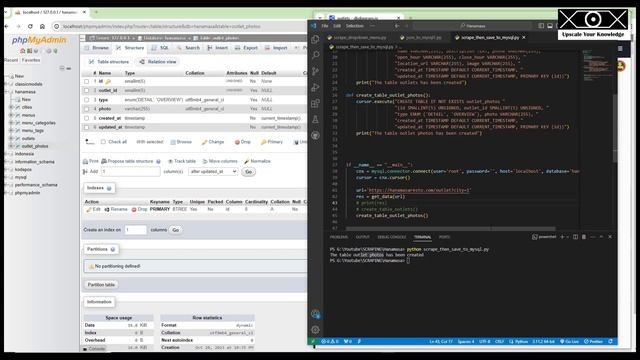This screenshot has width=640, height=360.
Task: Open the File menu in VS Code
Action: (325, 26)
